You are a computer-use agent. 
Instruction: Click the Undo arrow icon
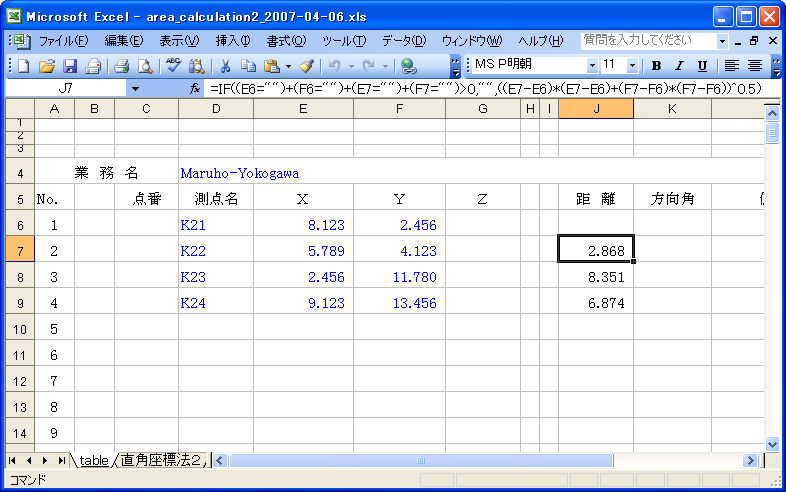point(334,66)
